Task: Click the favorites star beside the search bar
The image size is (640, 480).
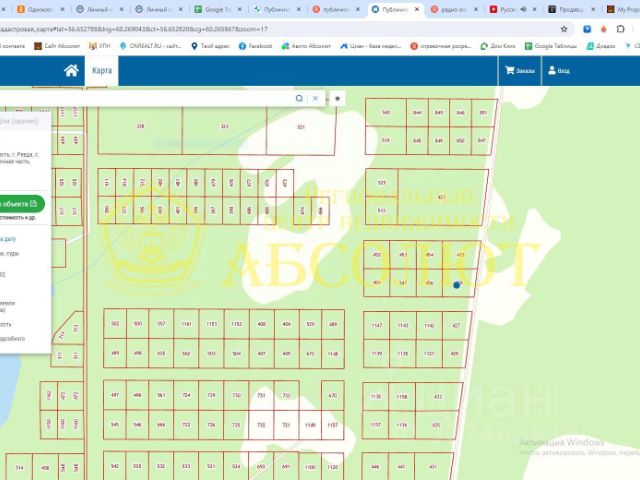Action: [x=337, y=98]
